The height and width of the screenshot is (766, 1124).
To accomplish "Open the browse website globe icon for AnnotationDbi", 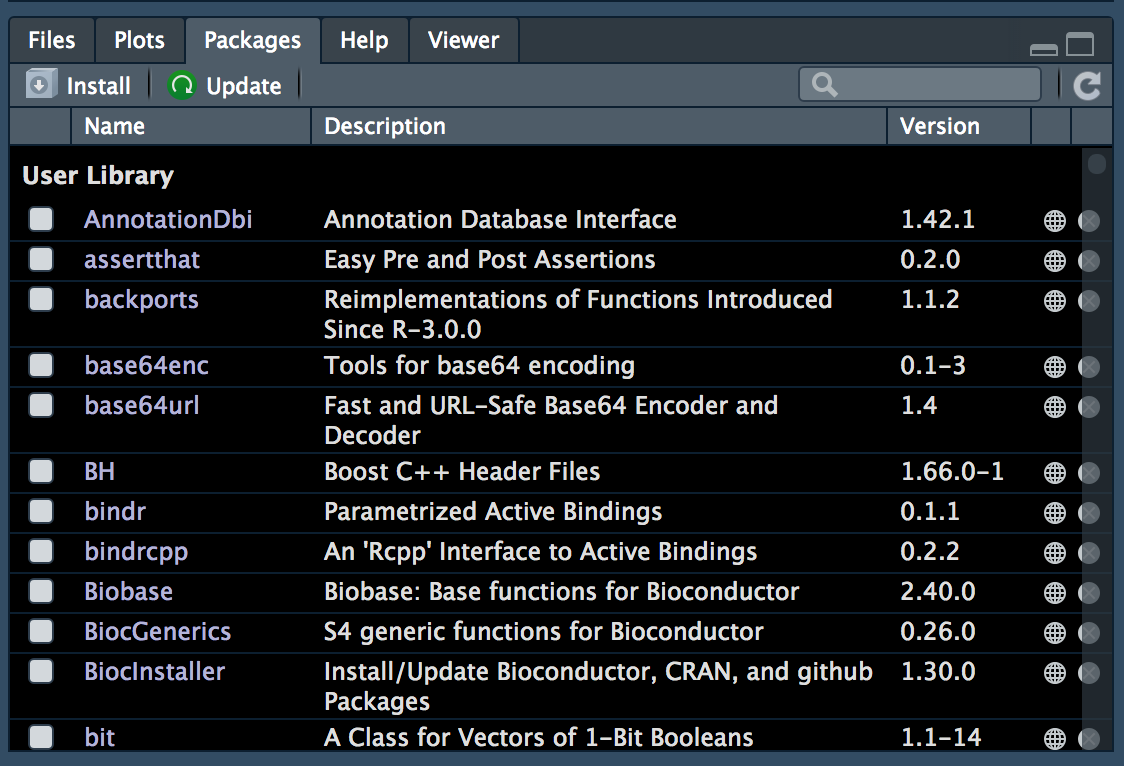I will [1055, 220].
